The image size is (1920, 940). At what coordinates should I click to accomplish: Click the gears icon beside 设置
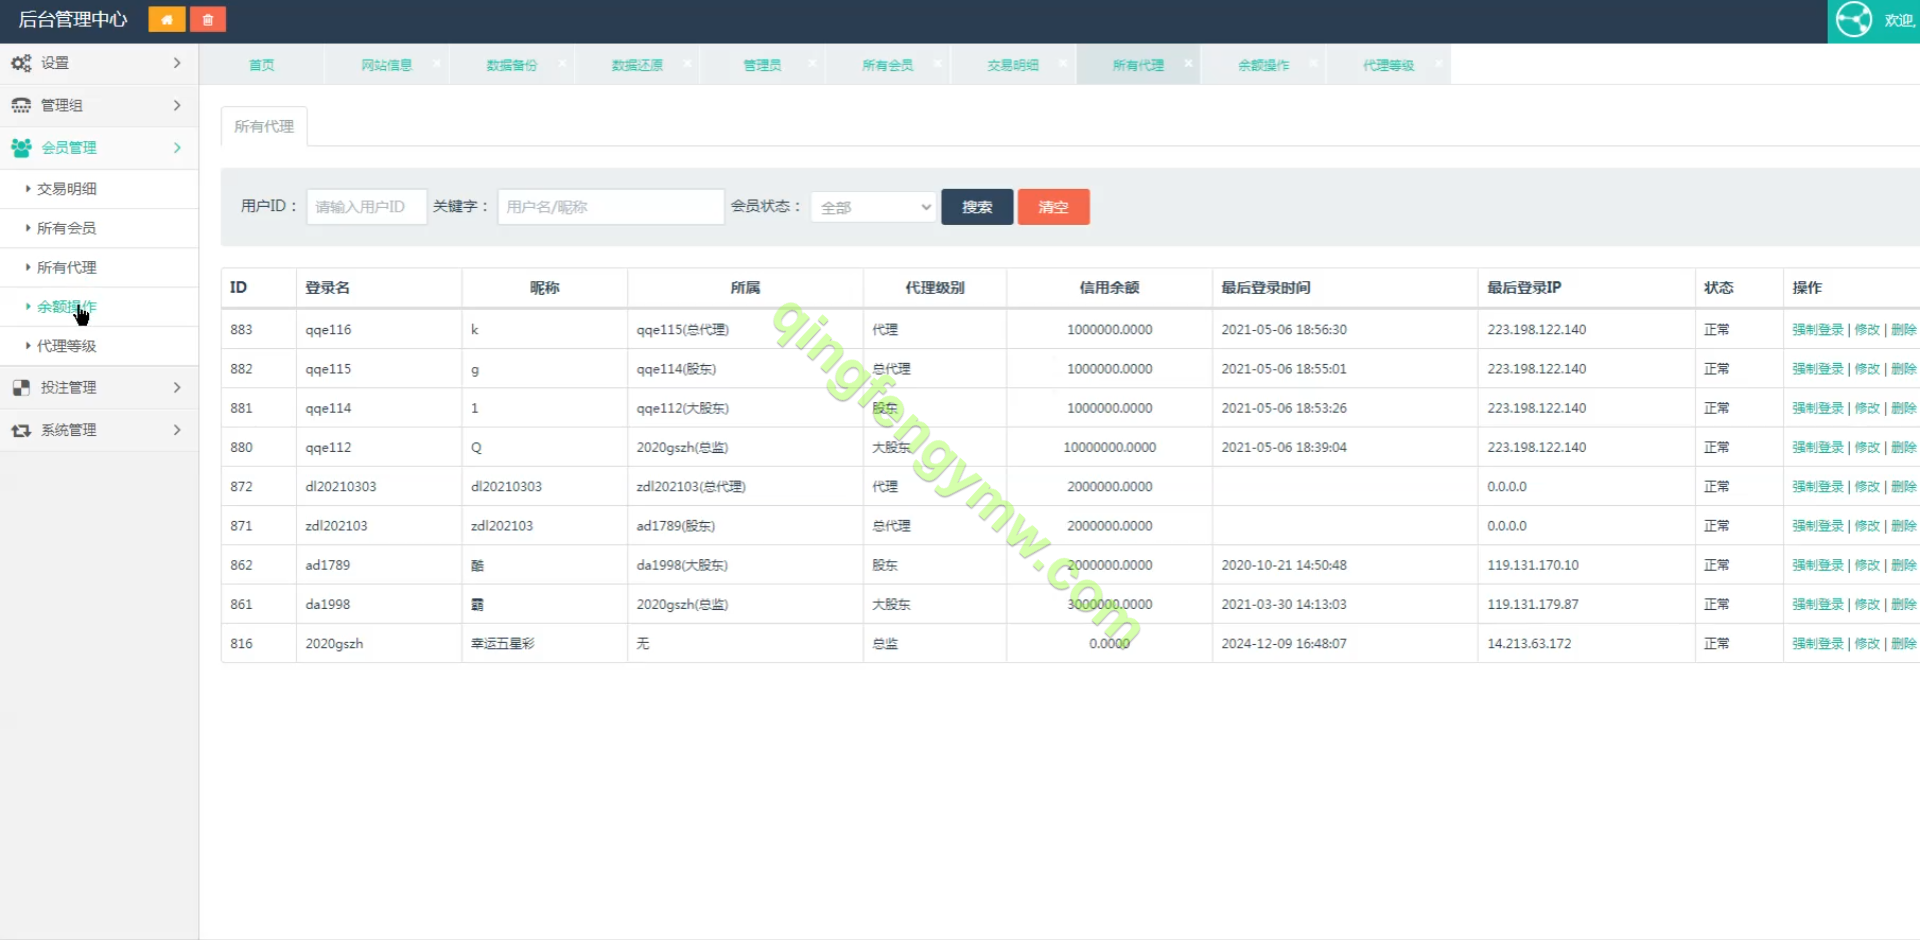[x=21, y=63]
